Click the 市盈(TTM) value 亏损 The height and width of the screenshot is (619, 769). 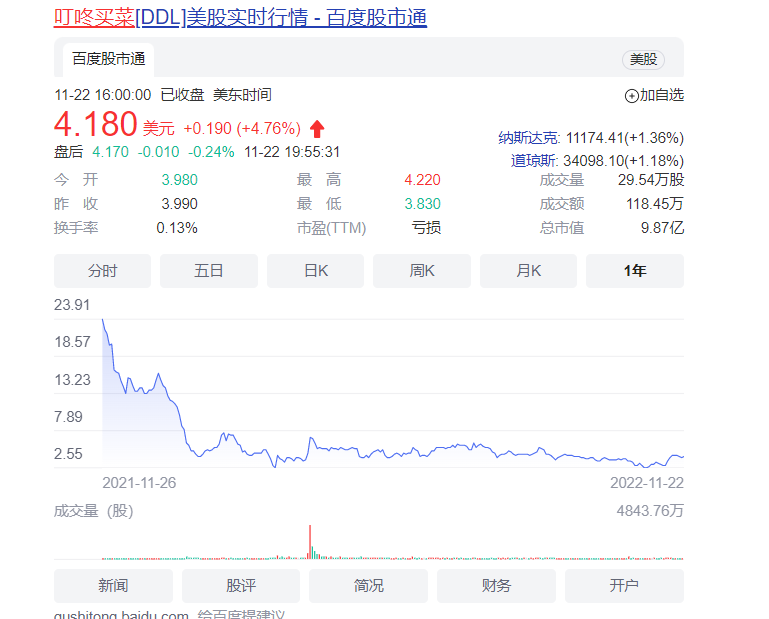[x=426, y=228]
